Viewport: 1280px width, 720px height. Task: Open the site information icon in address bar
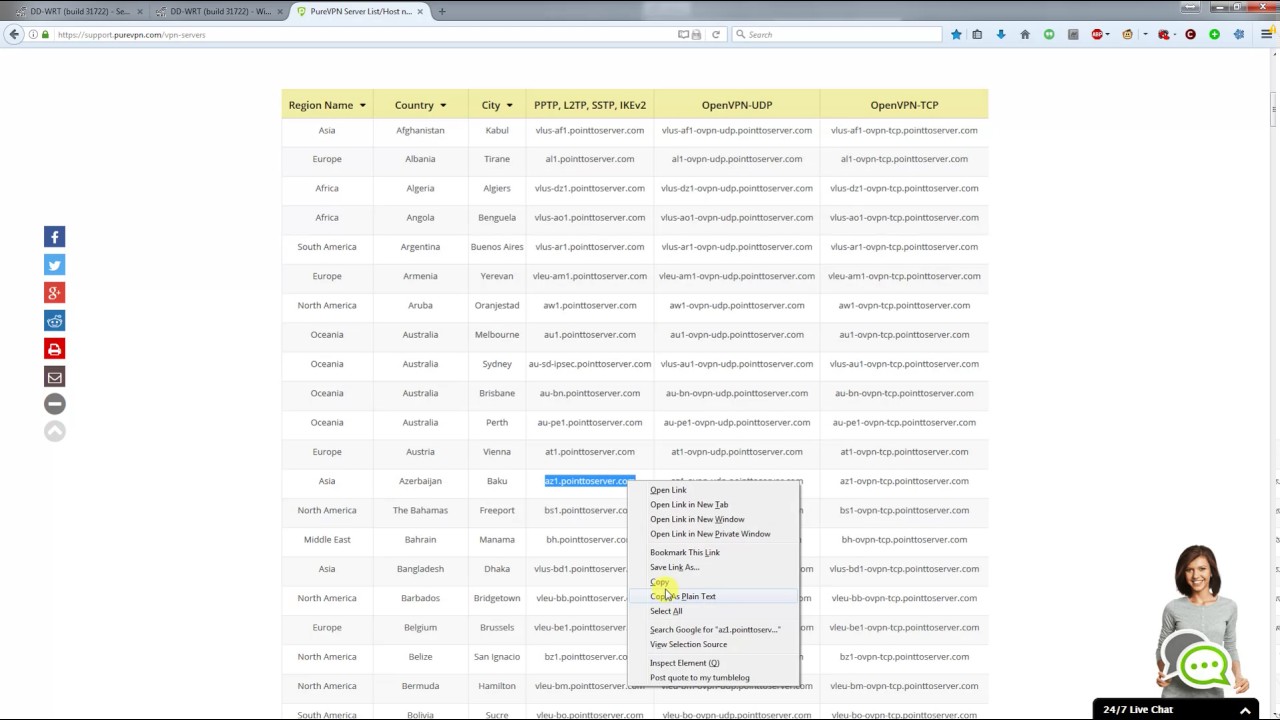pos(33,34)
